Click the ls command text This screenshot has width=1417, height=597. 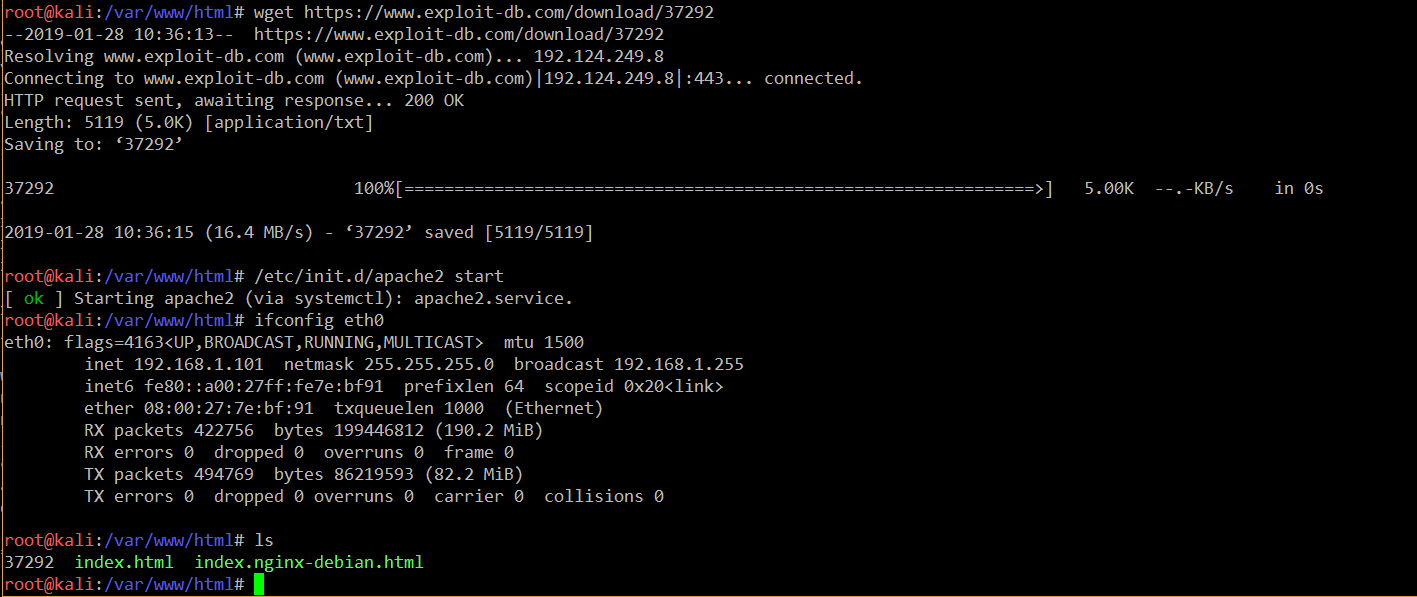[x=264, y=540]
